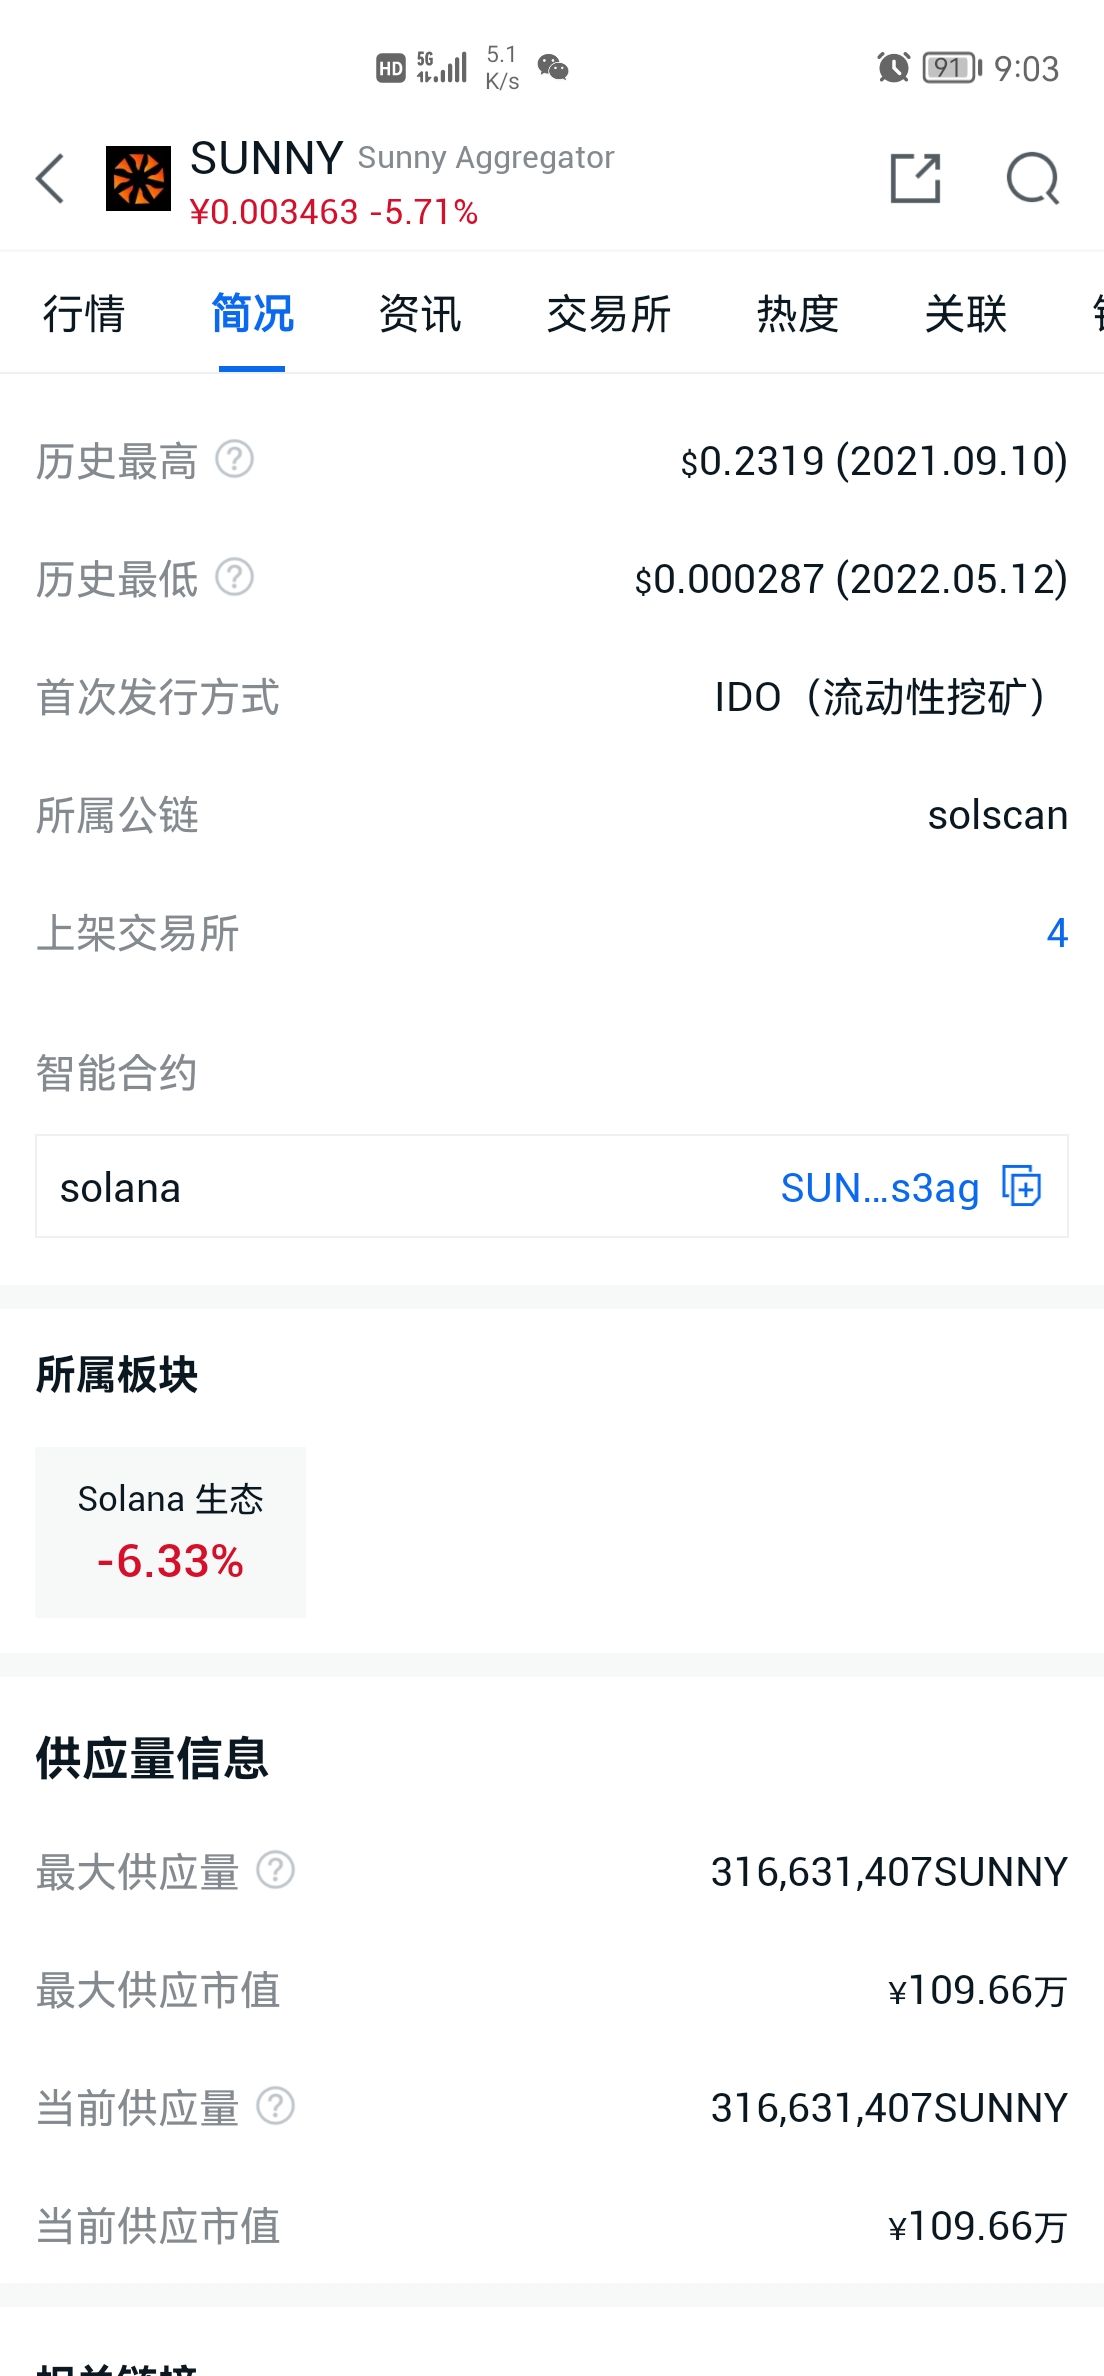The image size is (1104, 2376).
Task: Show help for 历史最高
Action: tap(235, 460)
